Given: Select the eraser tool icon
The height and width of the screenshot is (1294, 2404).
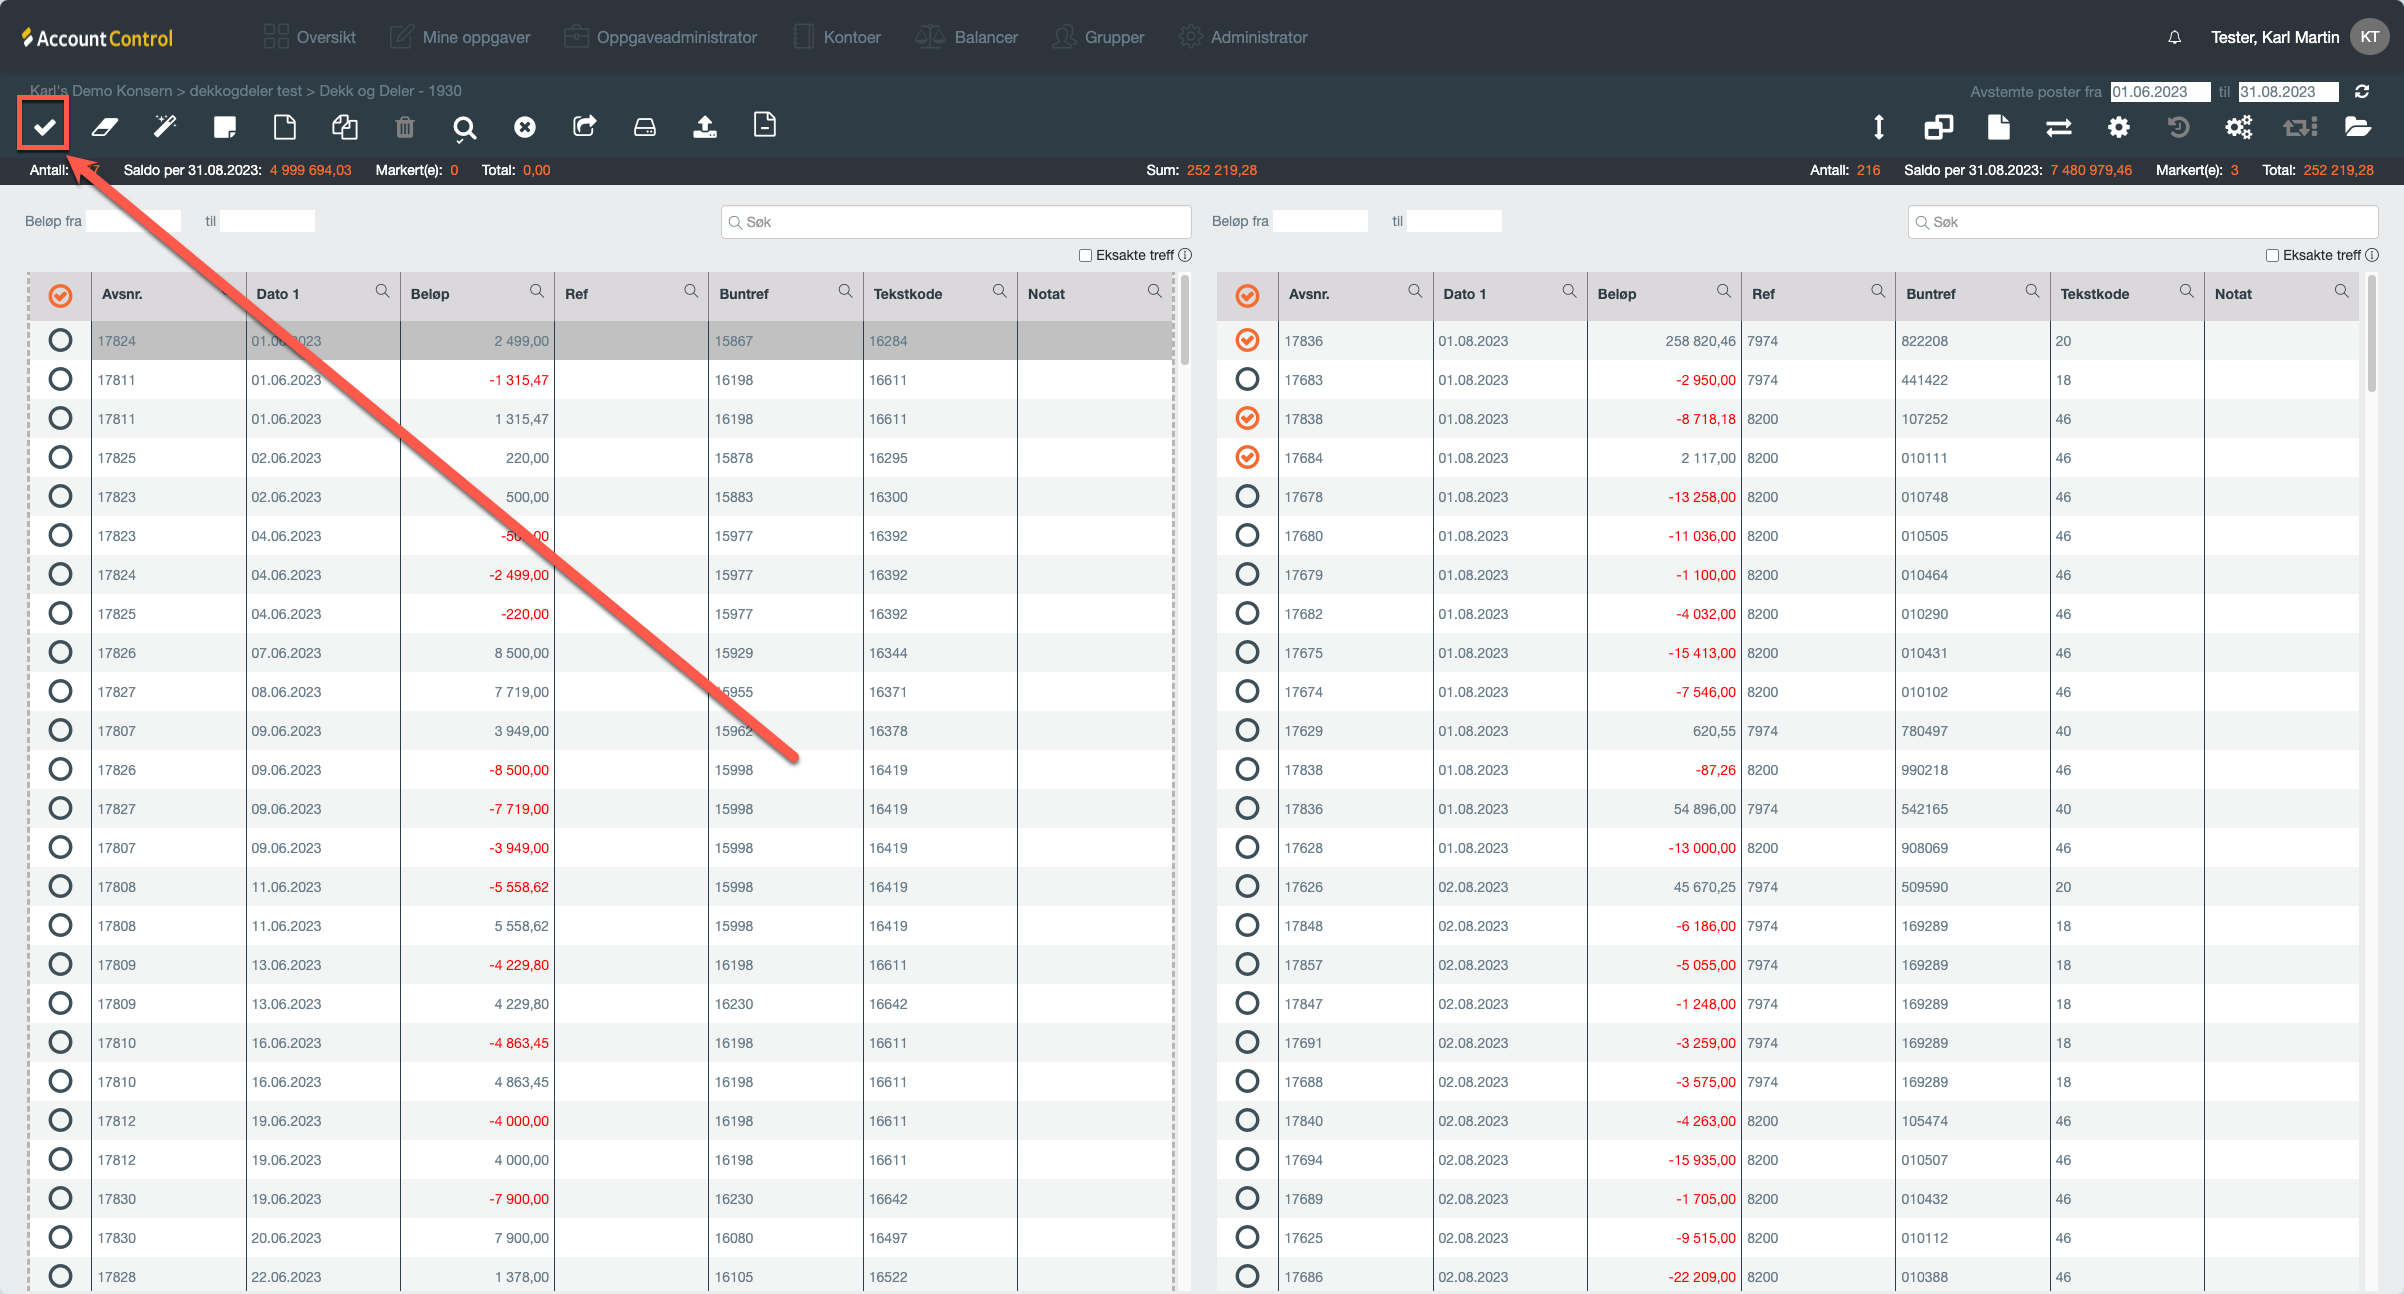Looking at the screenshot, I should (104, 126).
